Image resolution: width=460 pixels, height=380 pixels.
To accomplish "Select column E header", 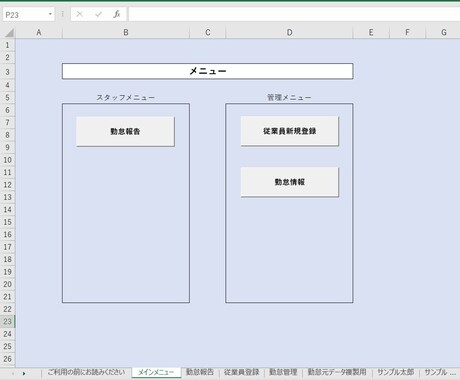I will (371, 33).
